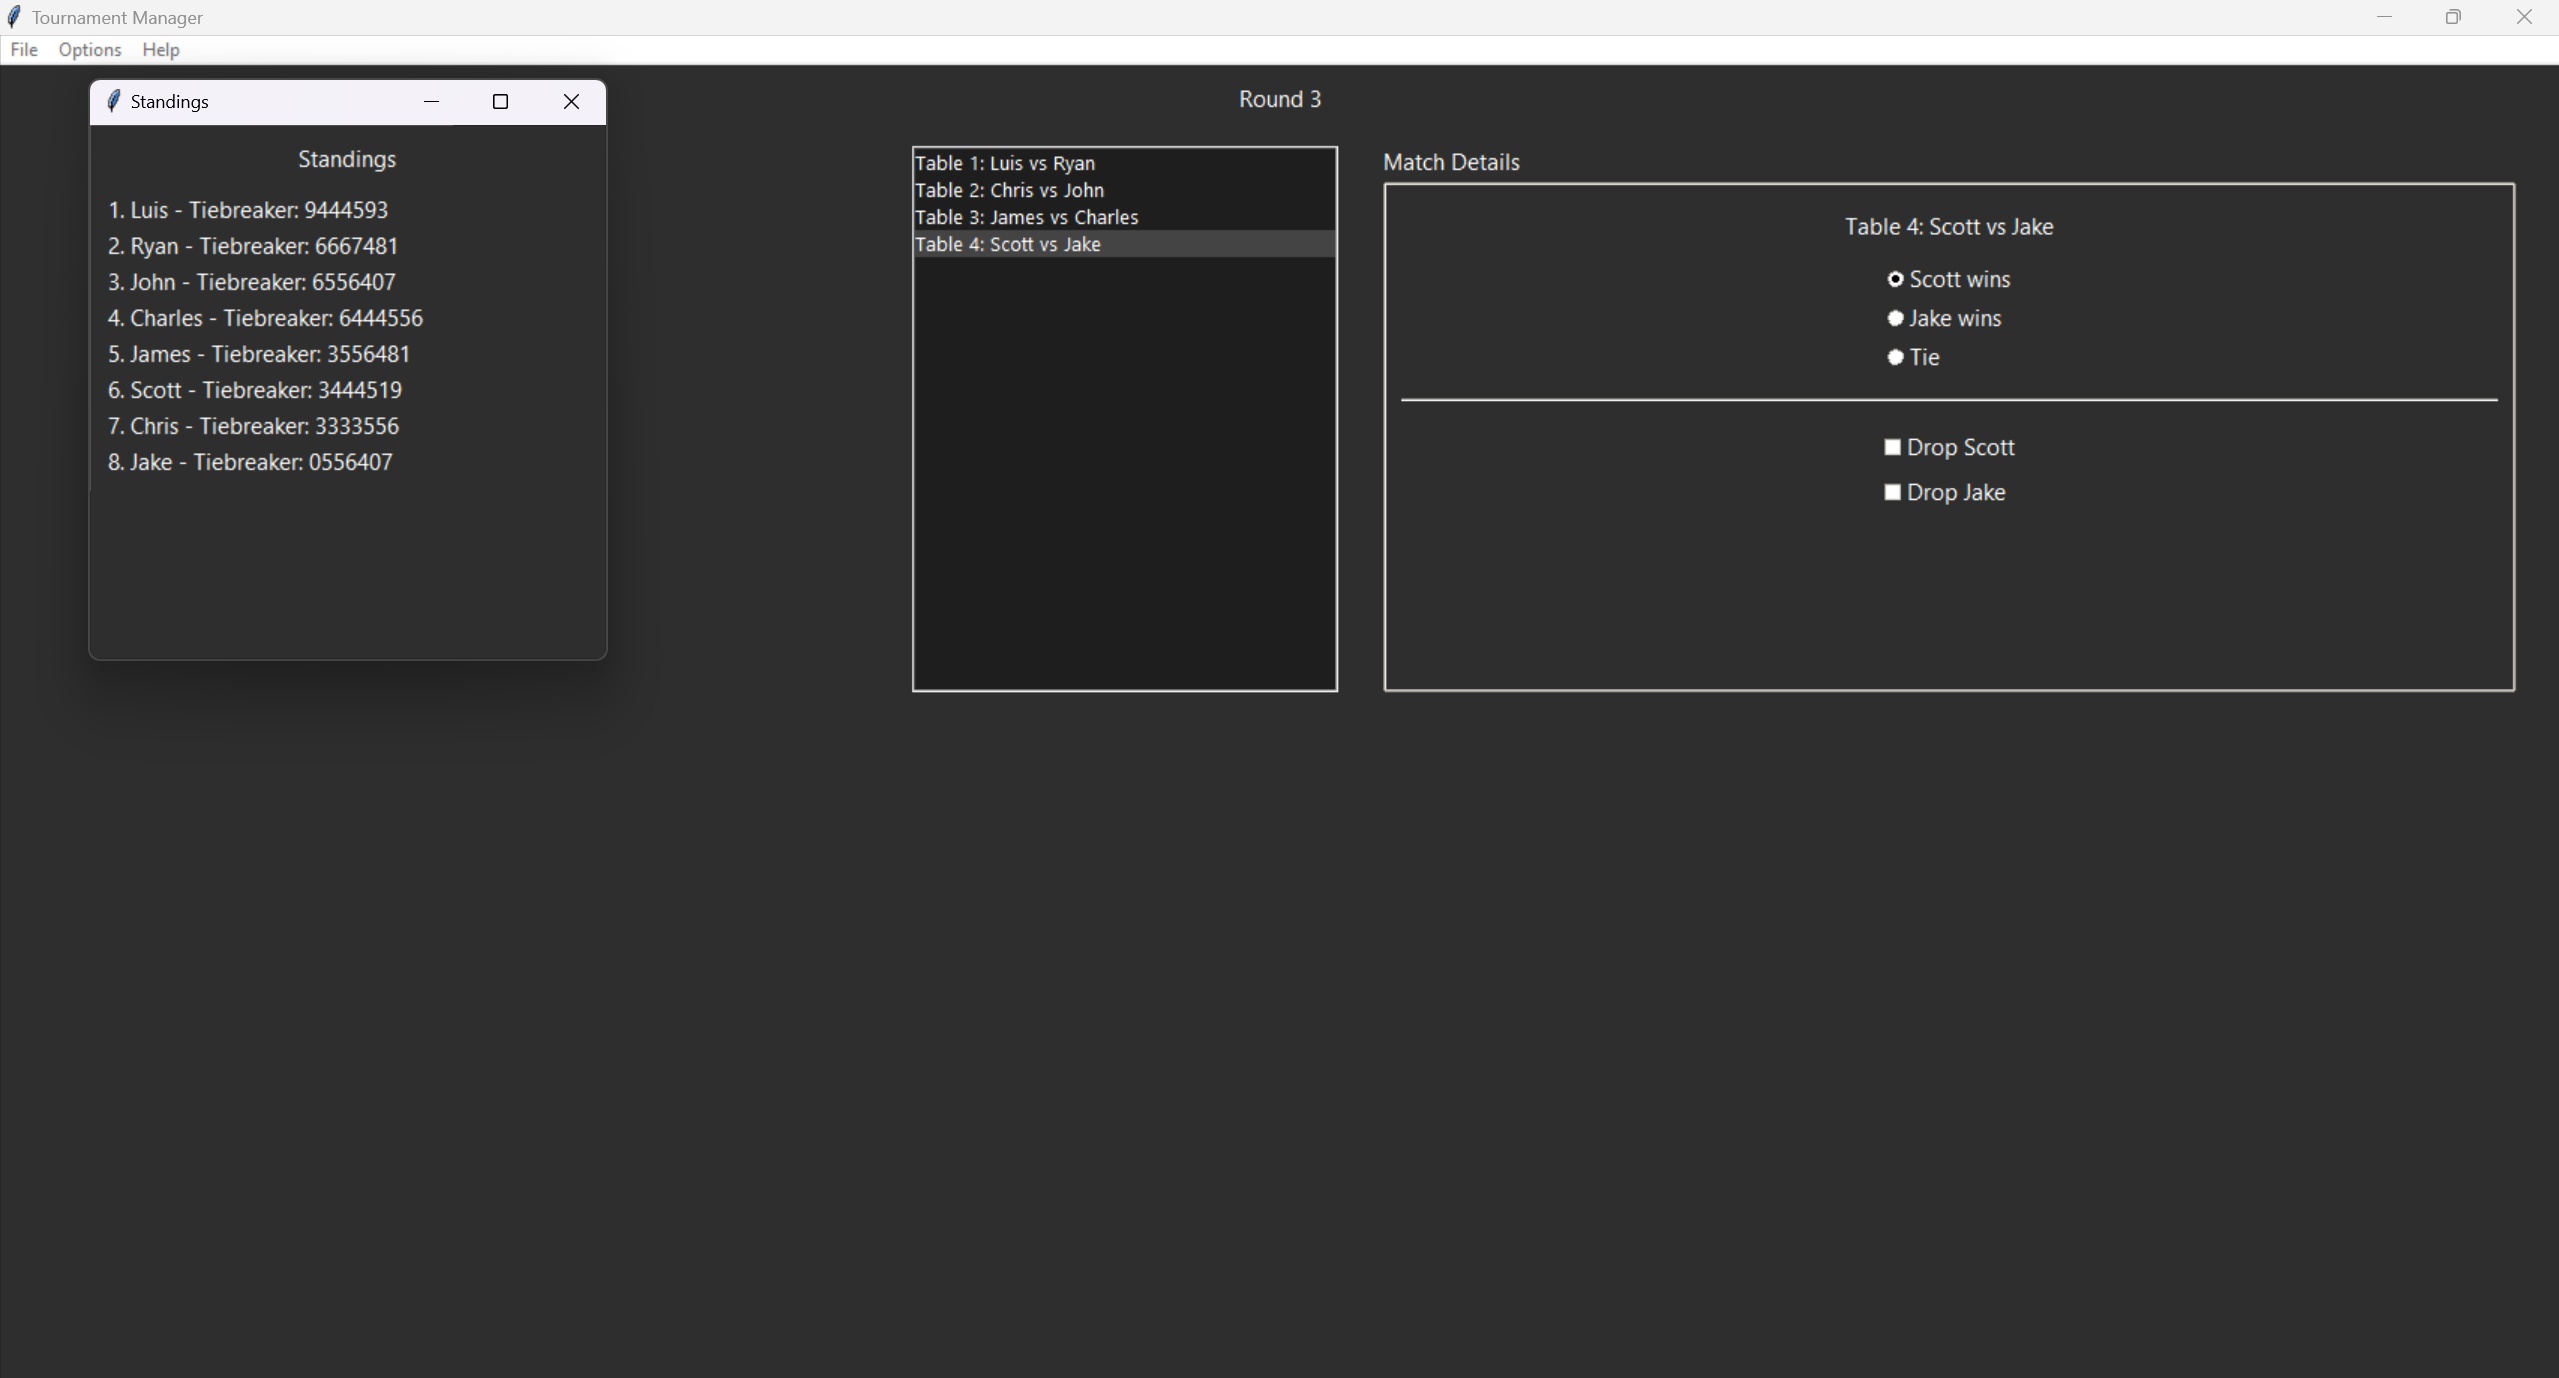Select the Jake wins radio button

(1944, 319)
